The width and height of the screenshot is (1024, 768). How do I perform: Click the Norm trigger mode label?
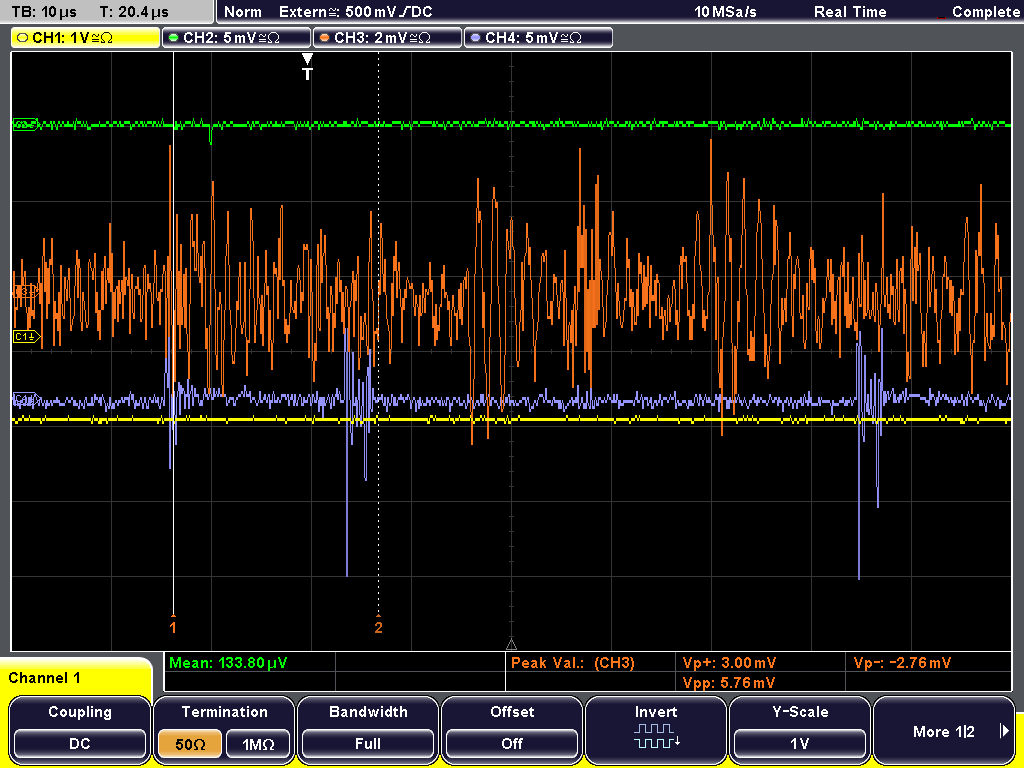point(243,12)
